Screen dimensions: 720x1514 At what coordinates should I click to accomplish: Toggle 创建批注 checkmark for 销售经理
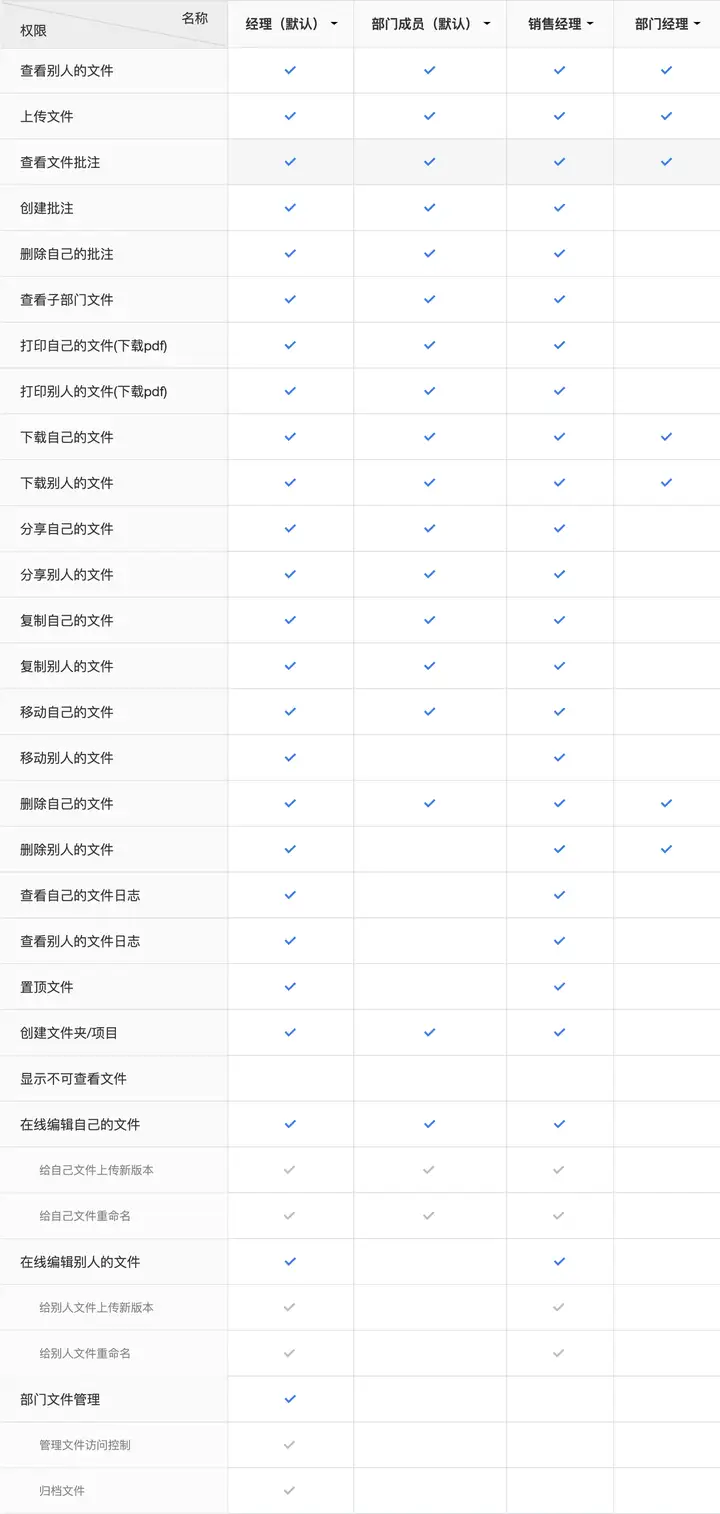point(559,208)
